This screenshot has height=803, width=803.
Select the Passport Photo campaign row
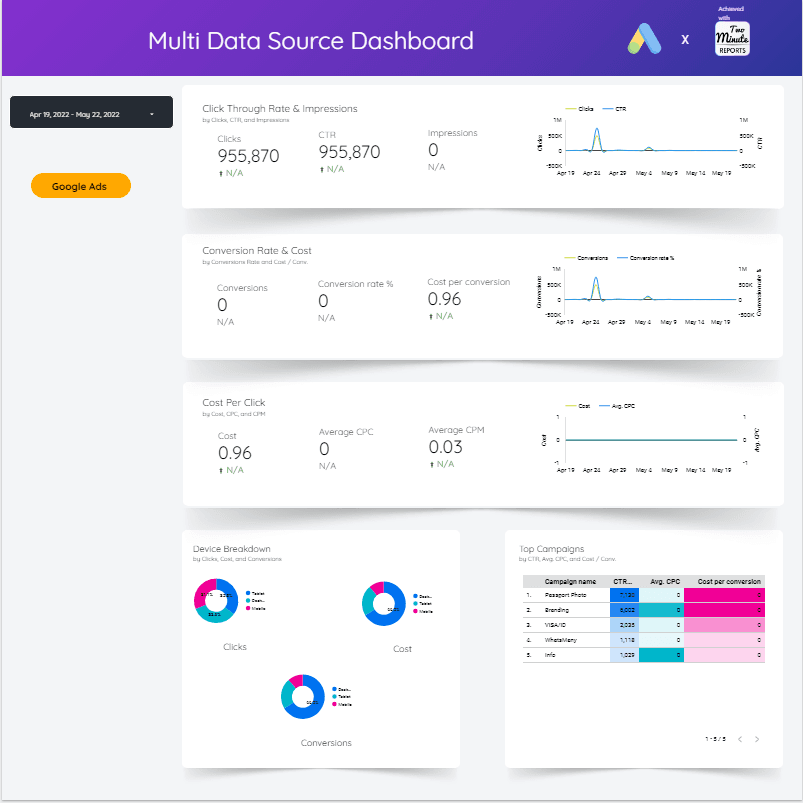pyautogui.click(x=644, y=595)
